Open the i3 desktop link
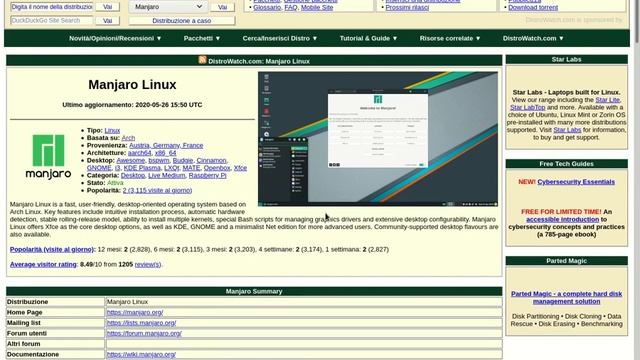 tap(117, 168)
